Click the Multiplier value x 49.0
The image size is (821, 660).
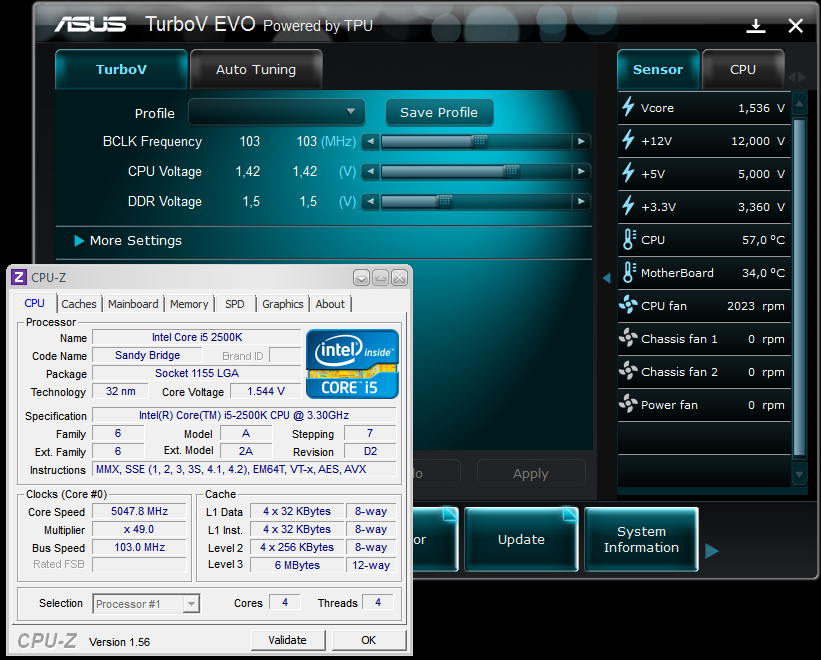(x=139, y=529)
